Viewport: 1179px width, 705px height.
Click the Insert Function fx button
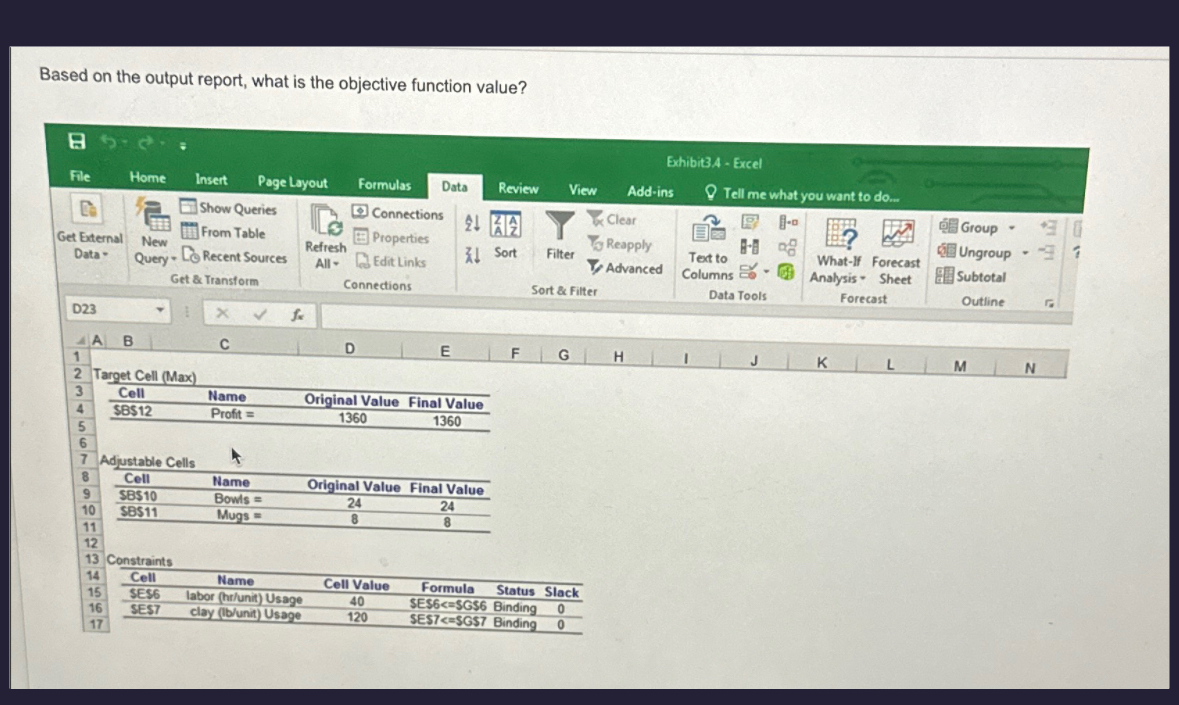point(298,316)
